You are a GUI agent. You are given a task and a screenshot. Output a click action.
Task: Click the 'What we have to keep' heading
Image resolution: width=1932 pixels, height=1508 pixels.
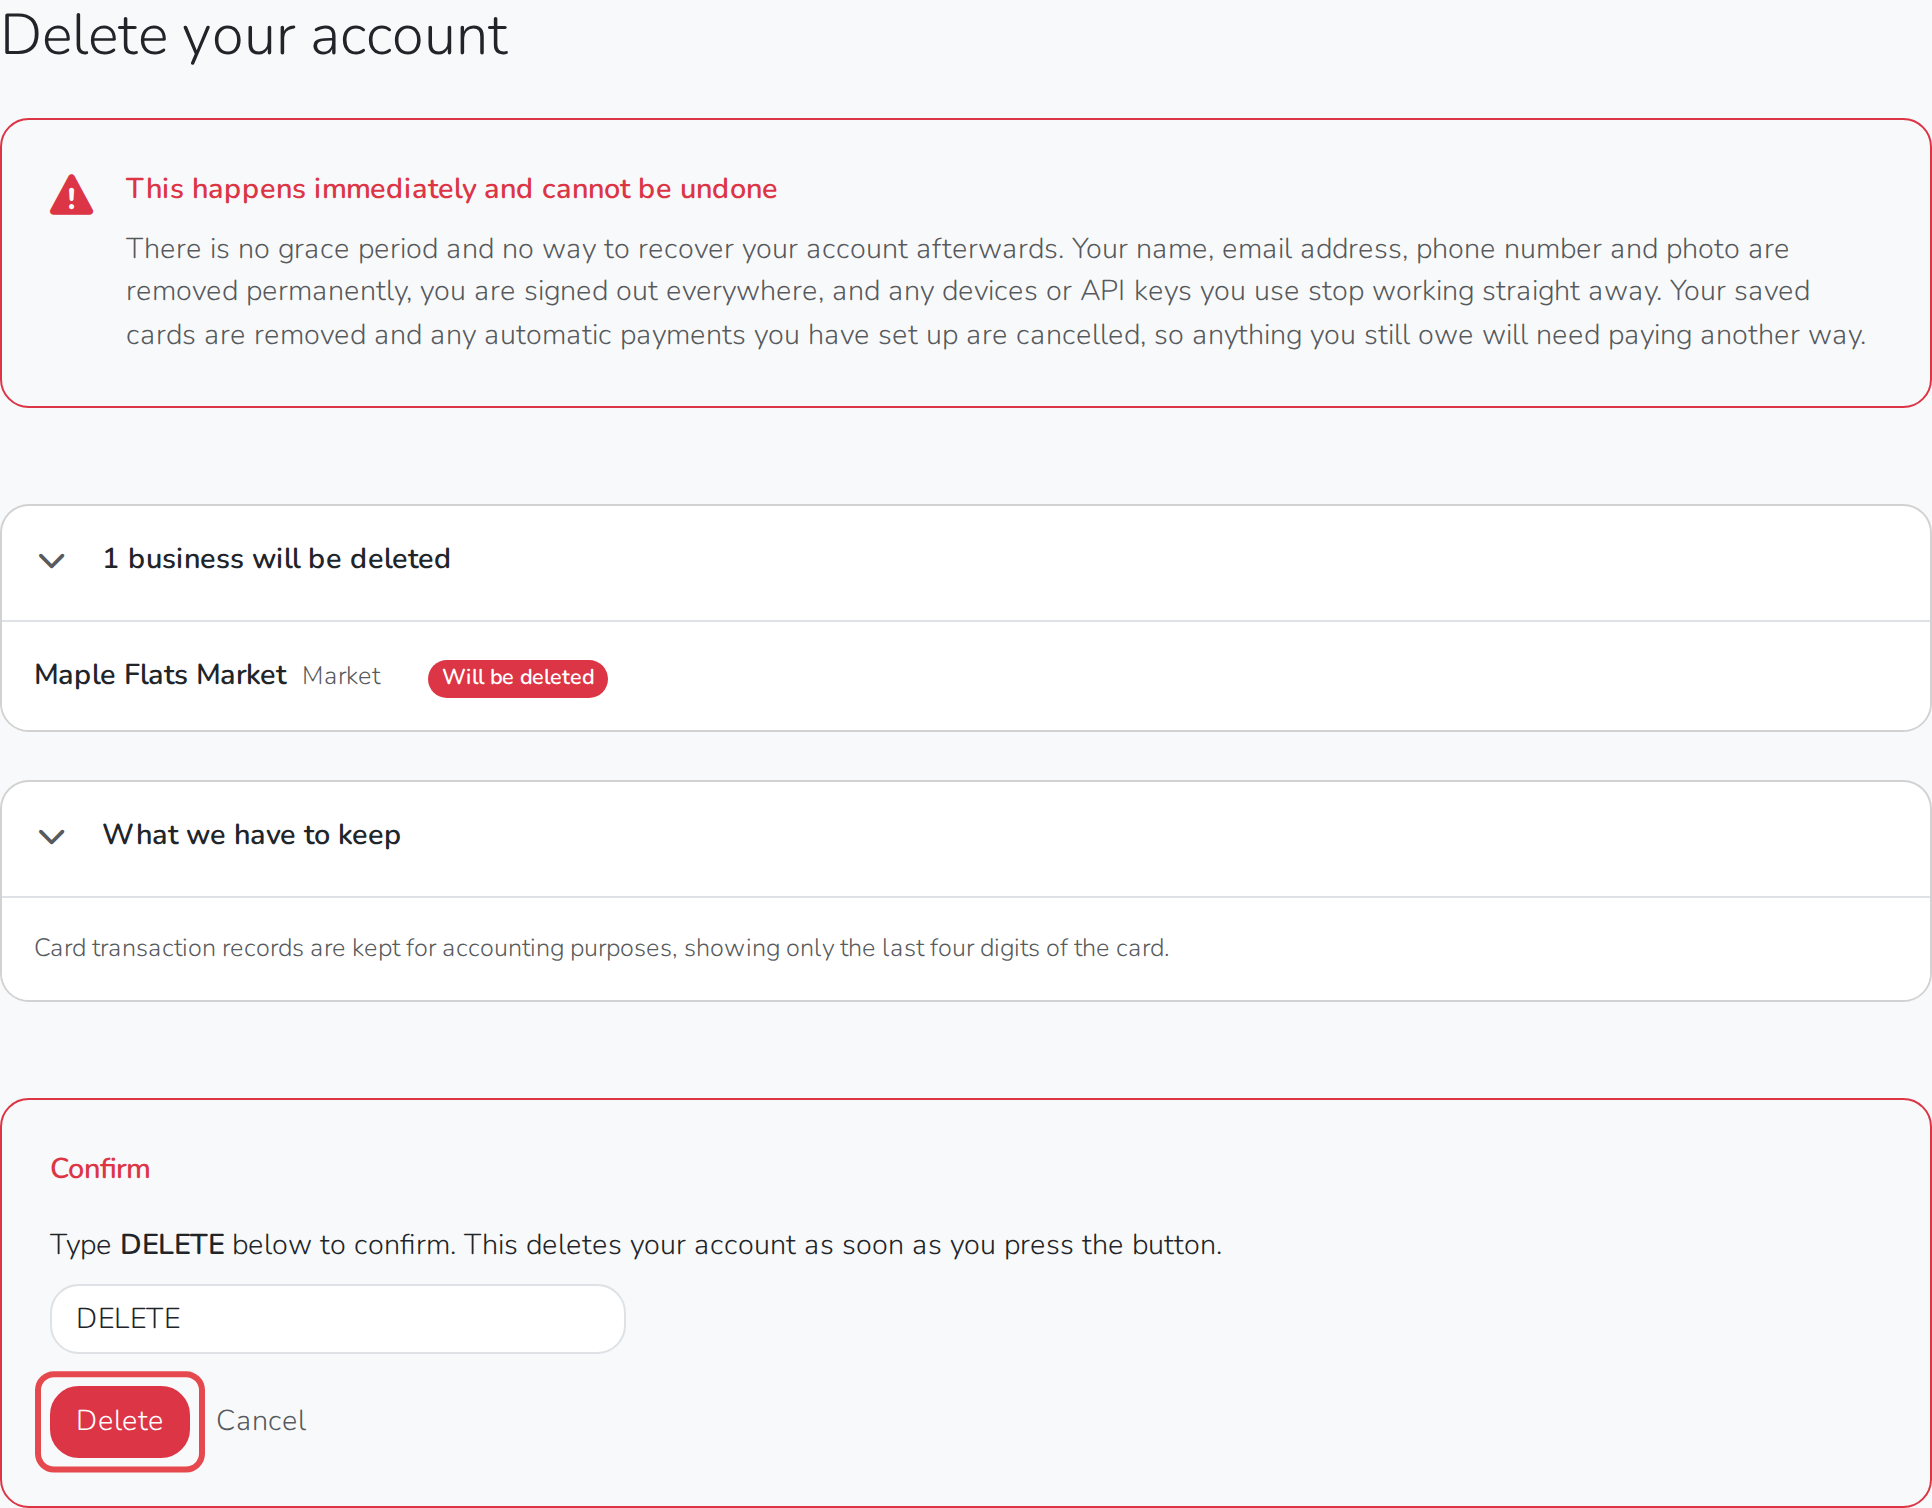tap(252, 835)
